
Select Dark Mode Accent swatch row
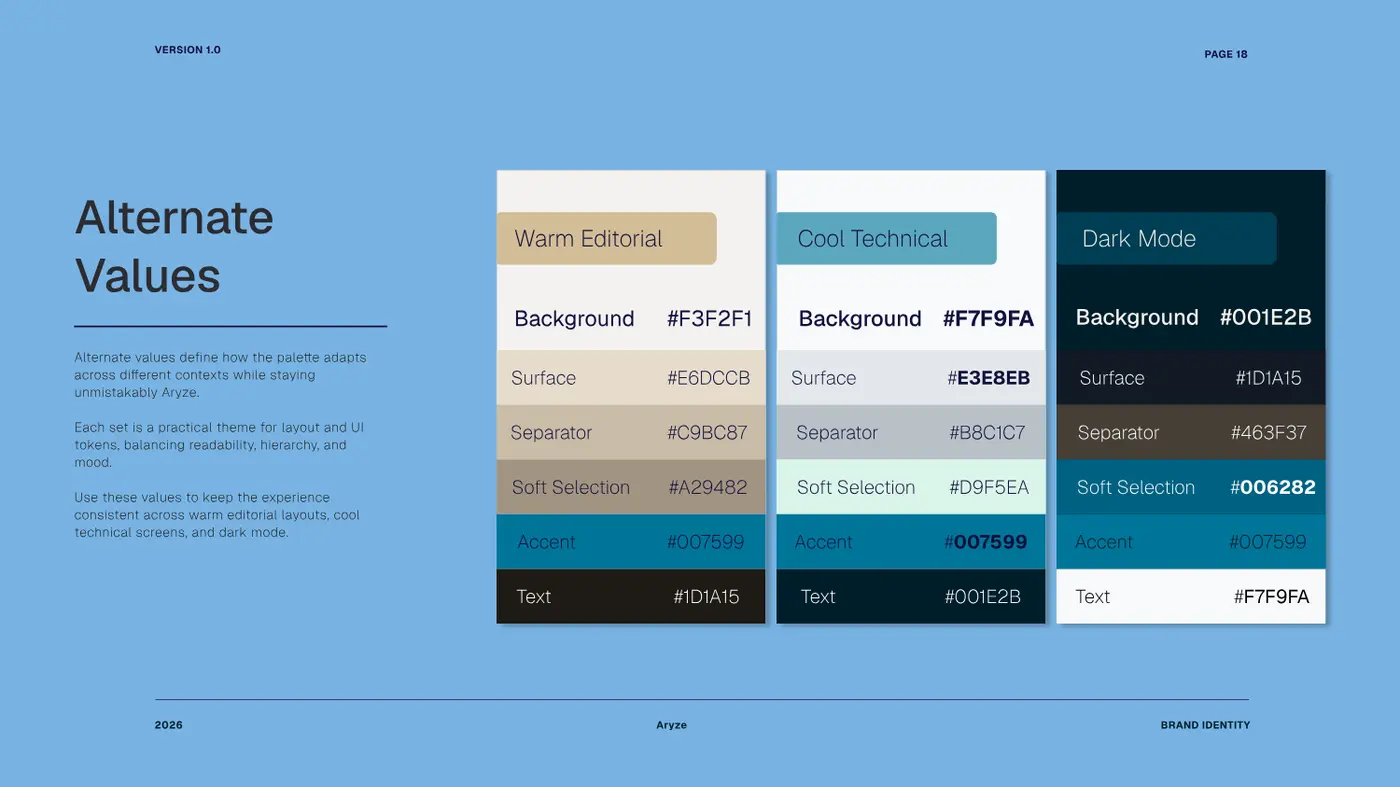pos(1191,542)
